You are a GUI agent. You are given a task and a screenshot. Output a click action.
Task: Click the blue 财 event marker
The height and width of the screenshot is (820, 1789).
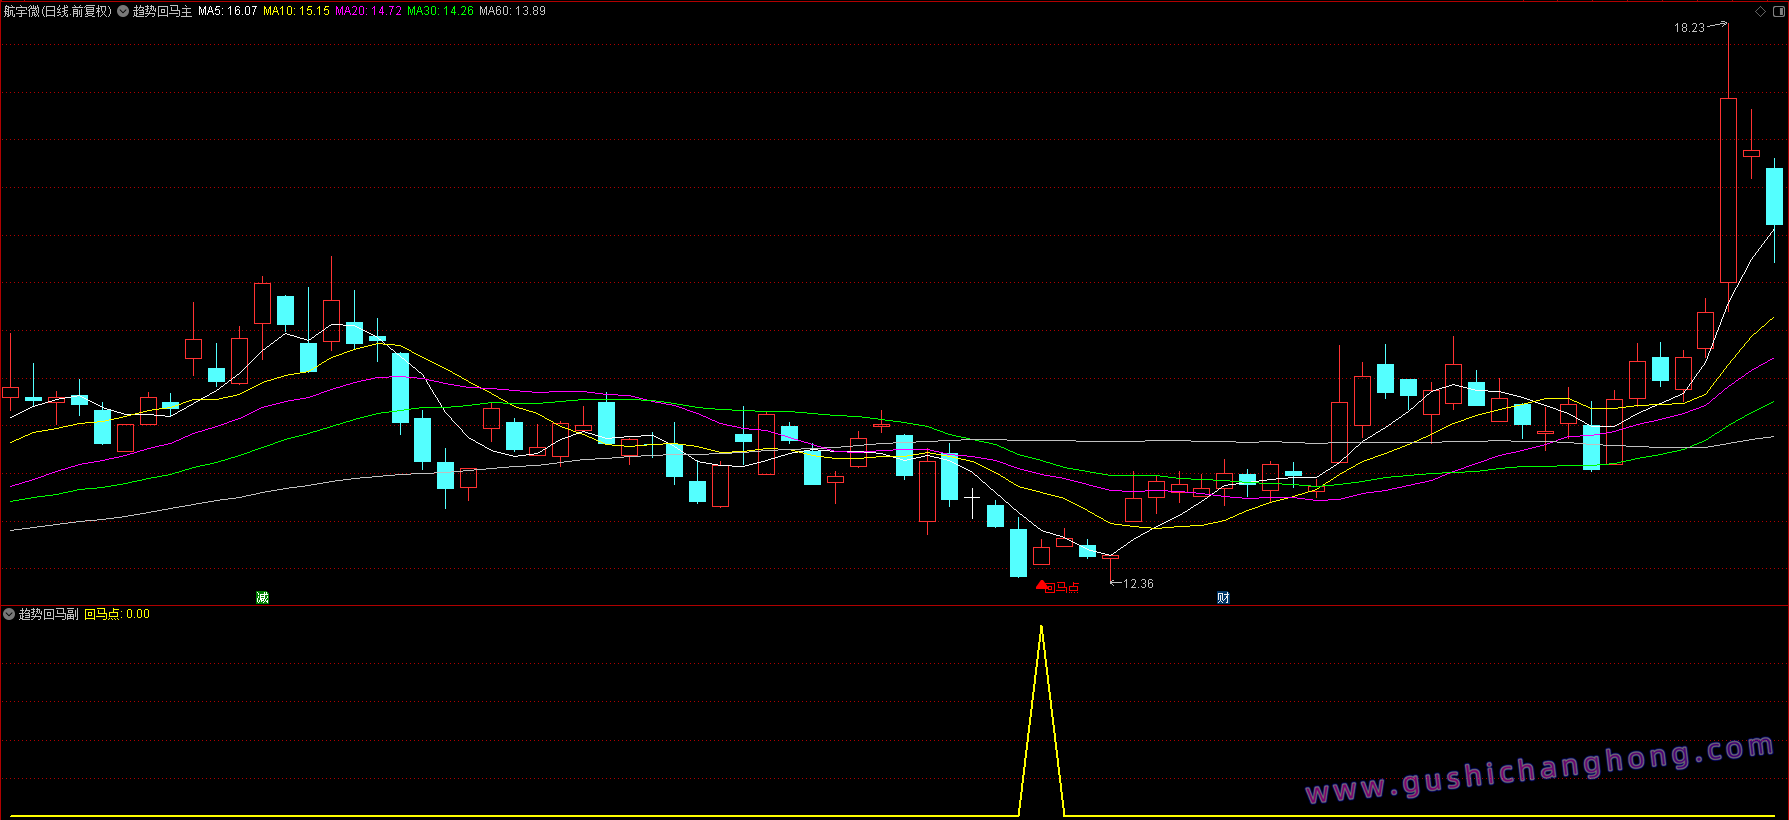coord(1223,597)
